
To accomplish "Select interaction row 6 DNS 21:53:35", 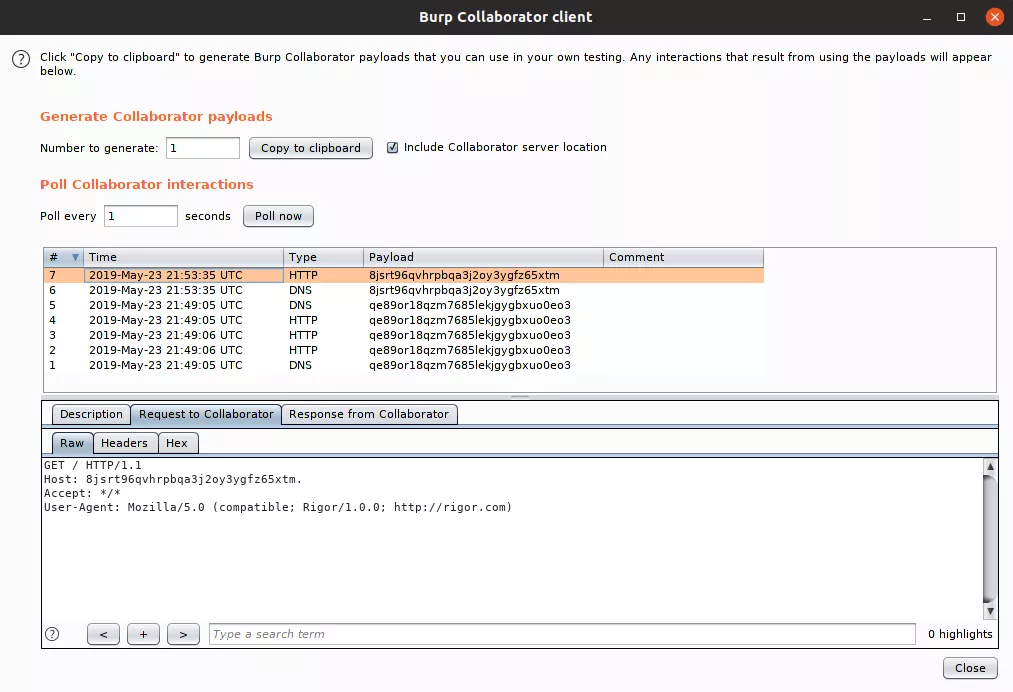I will coord(404,290).
